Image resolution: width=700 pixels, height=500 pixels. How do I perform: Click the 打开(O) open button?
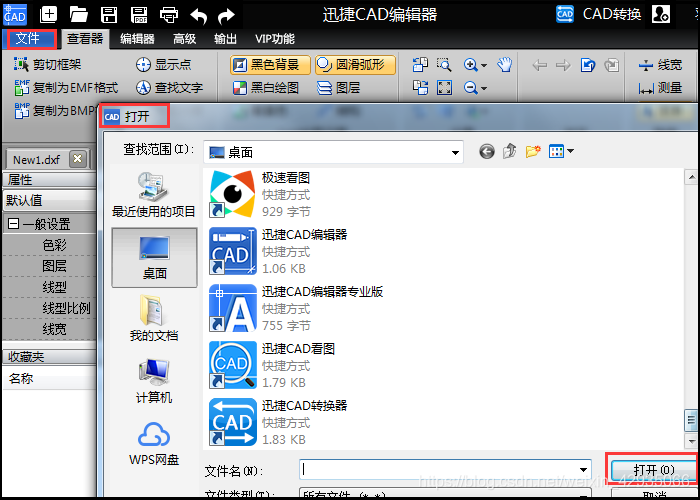654,469
